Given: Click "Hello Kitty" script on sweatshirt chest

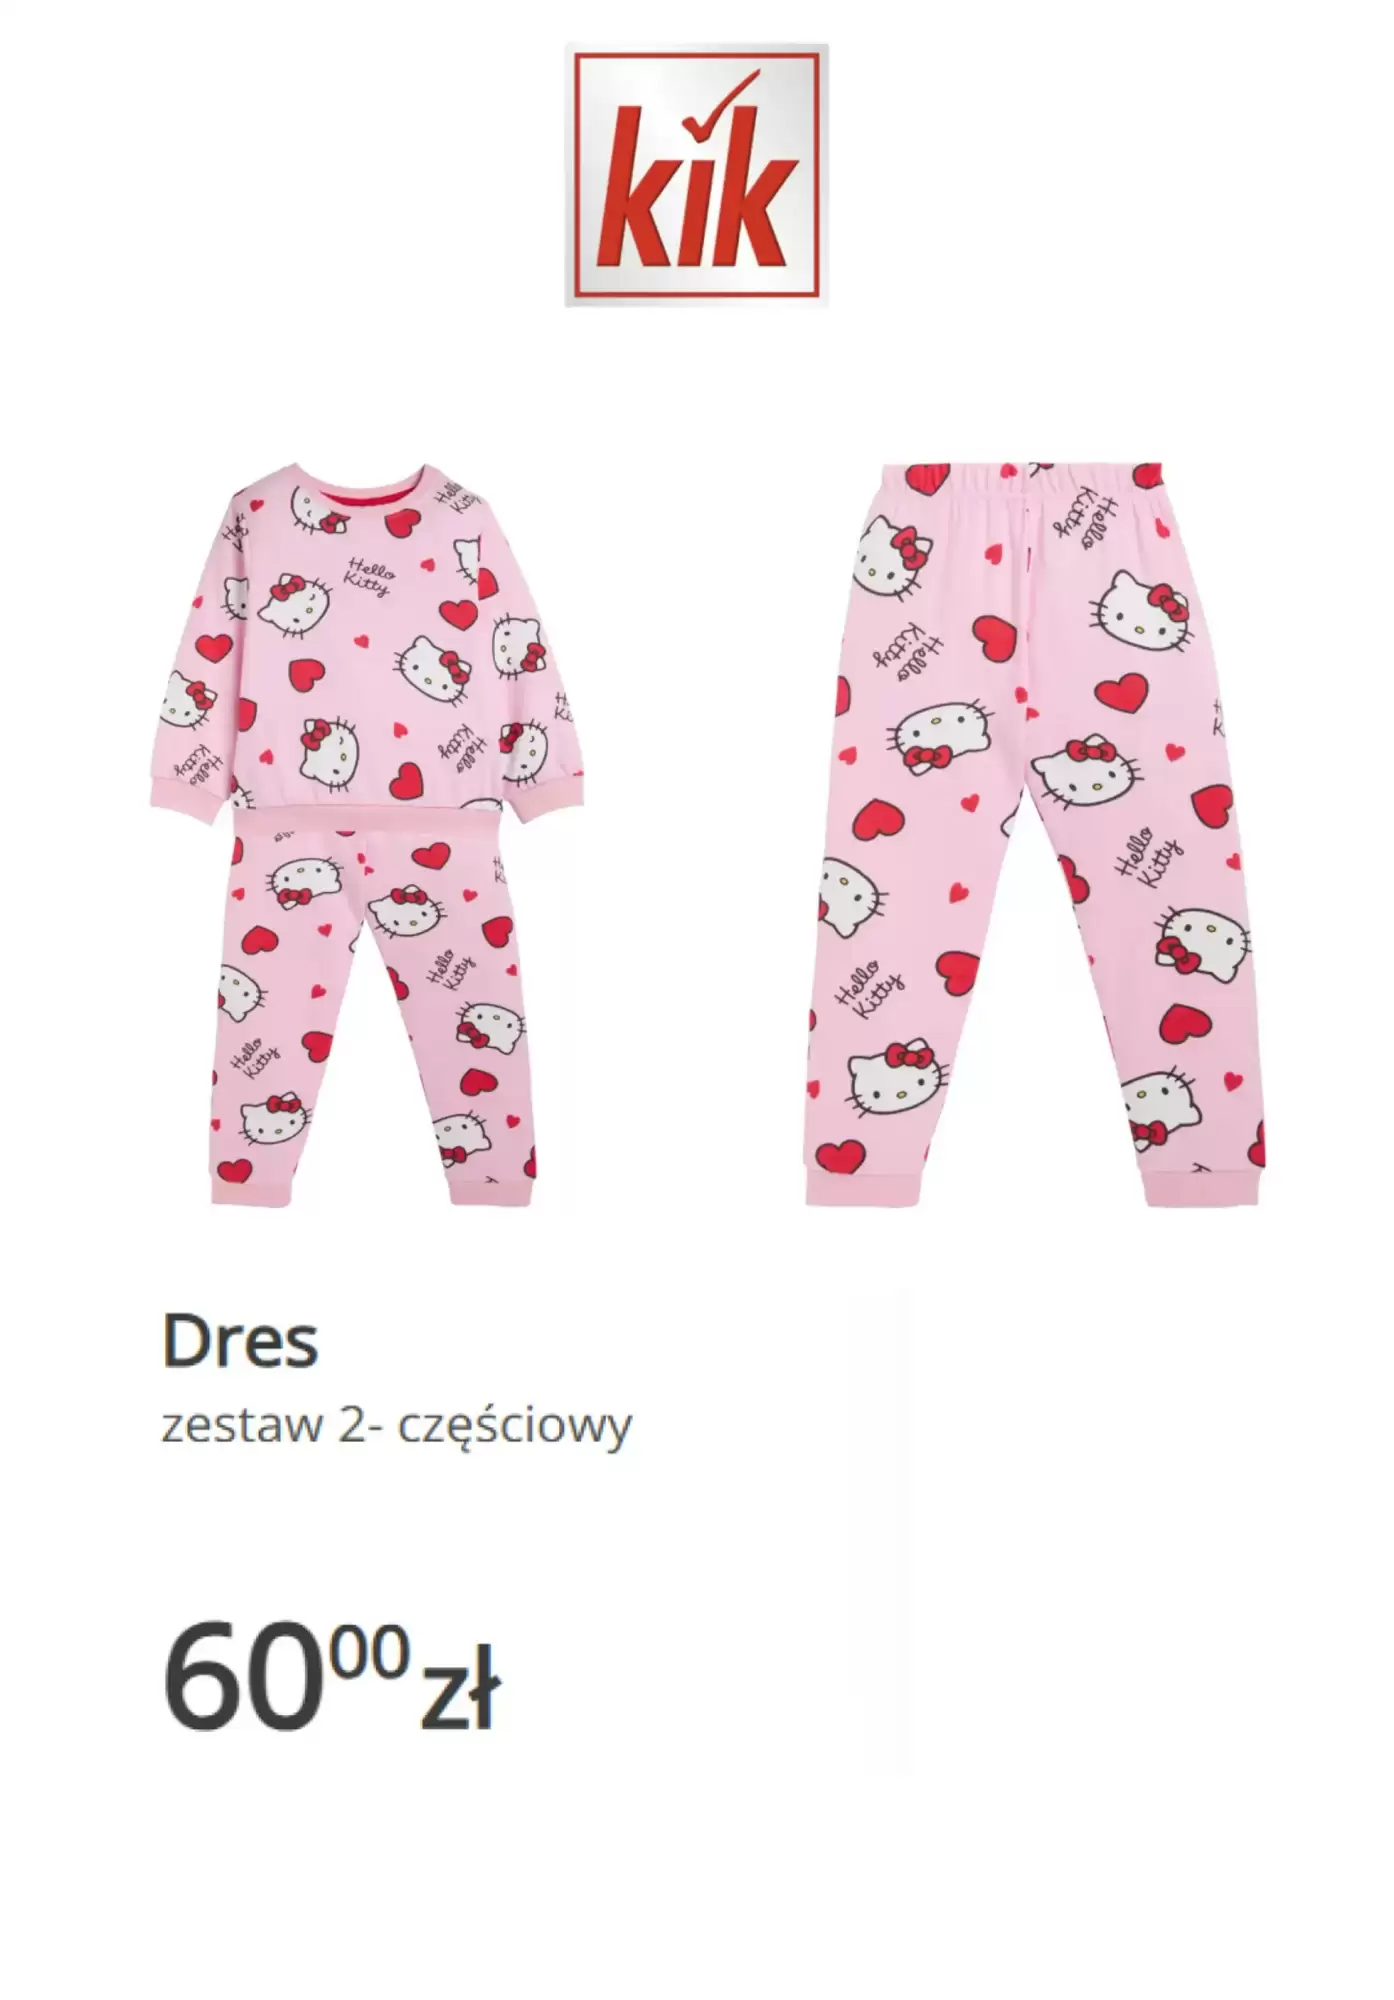Looking at the screenshot, I should (x=369, y=577).
